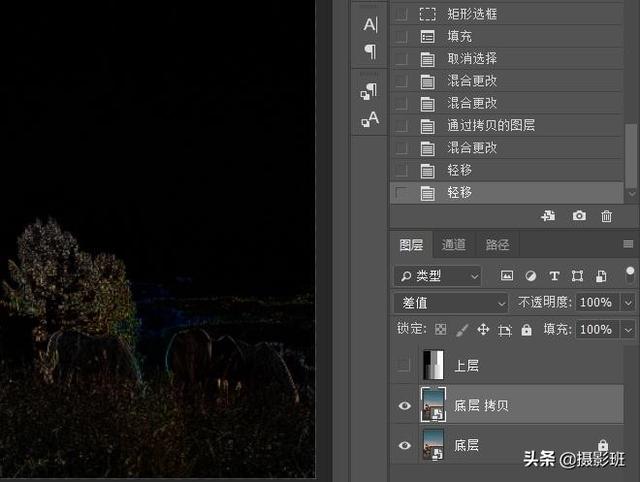
Task: Open the Paragraph Styles panel icon
Action: pyautogui.click(x=370, y=91)
